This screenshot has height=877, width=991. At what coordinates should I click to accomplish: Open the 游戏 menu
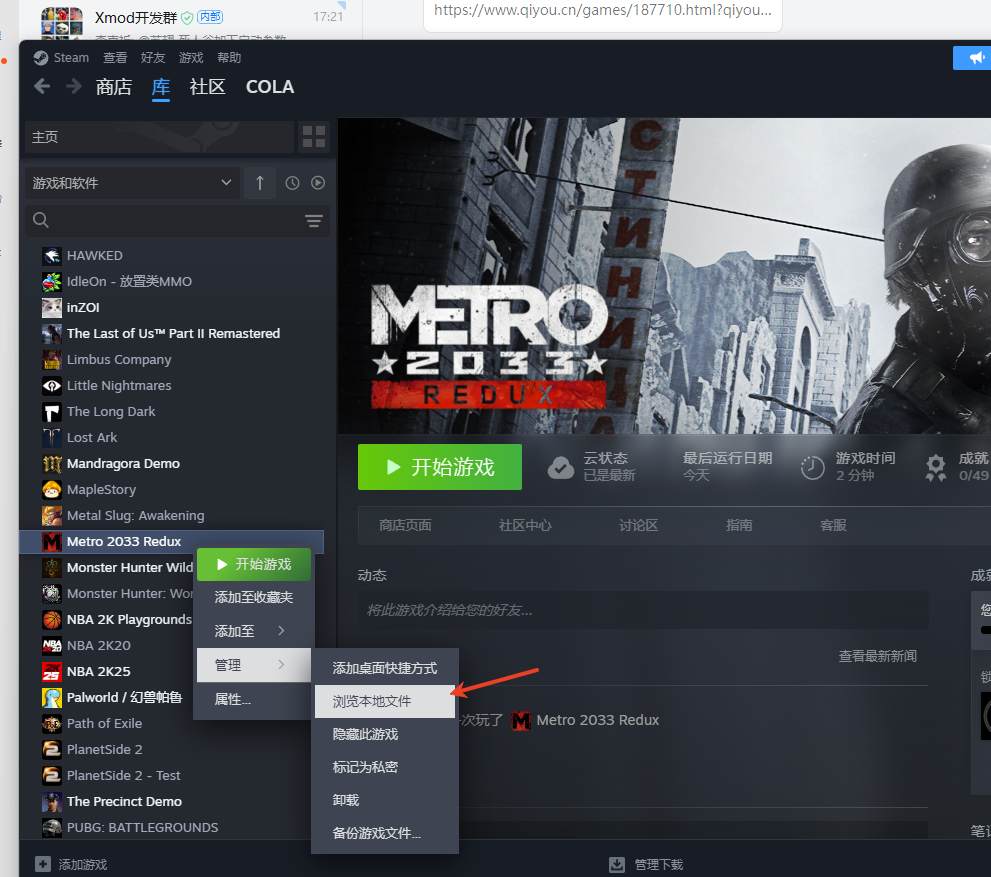[x=191, y=58]
